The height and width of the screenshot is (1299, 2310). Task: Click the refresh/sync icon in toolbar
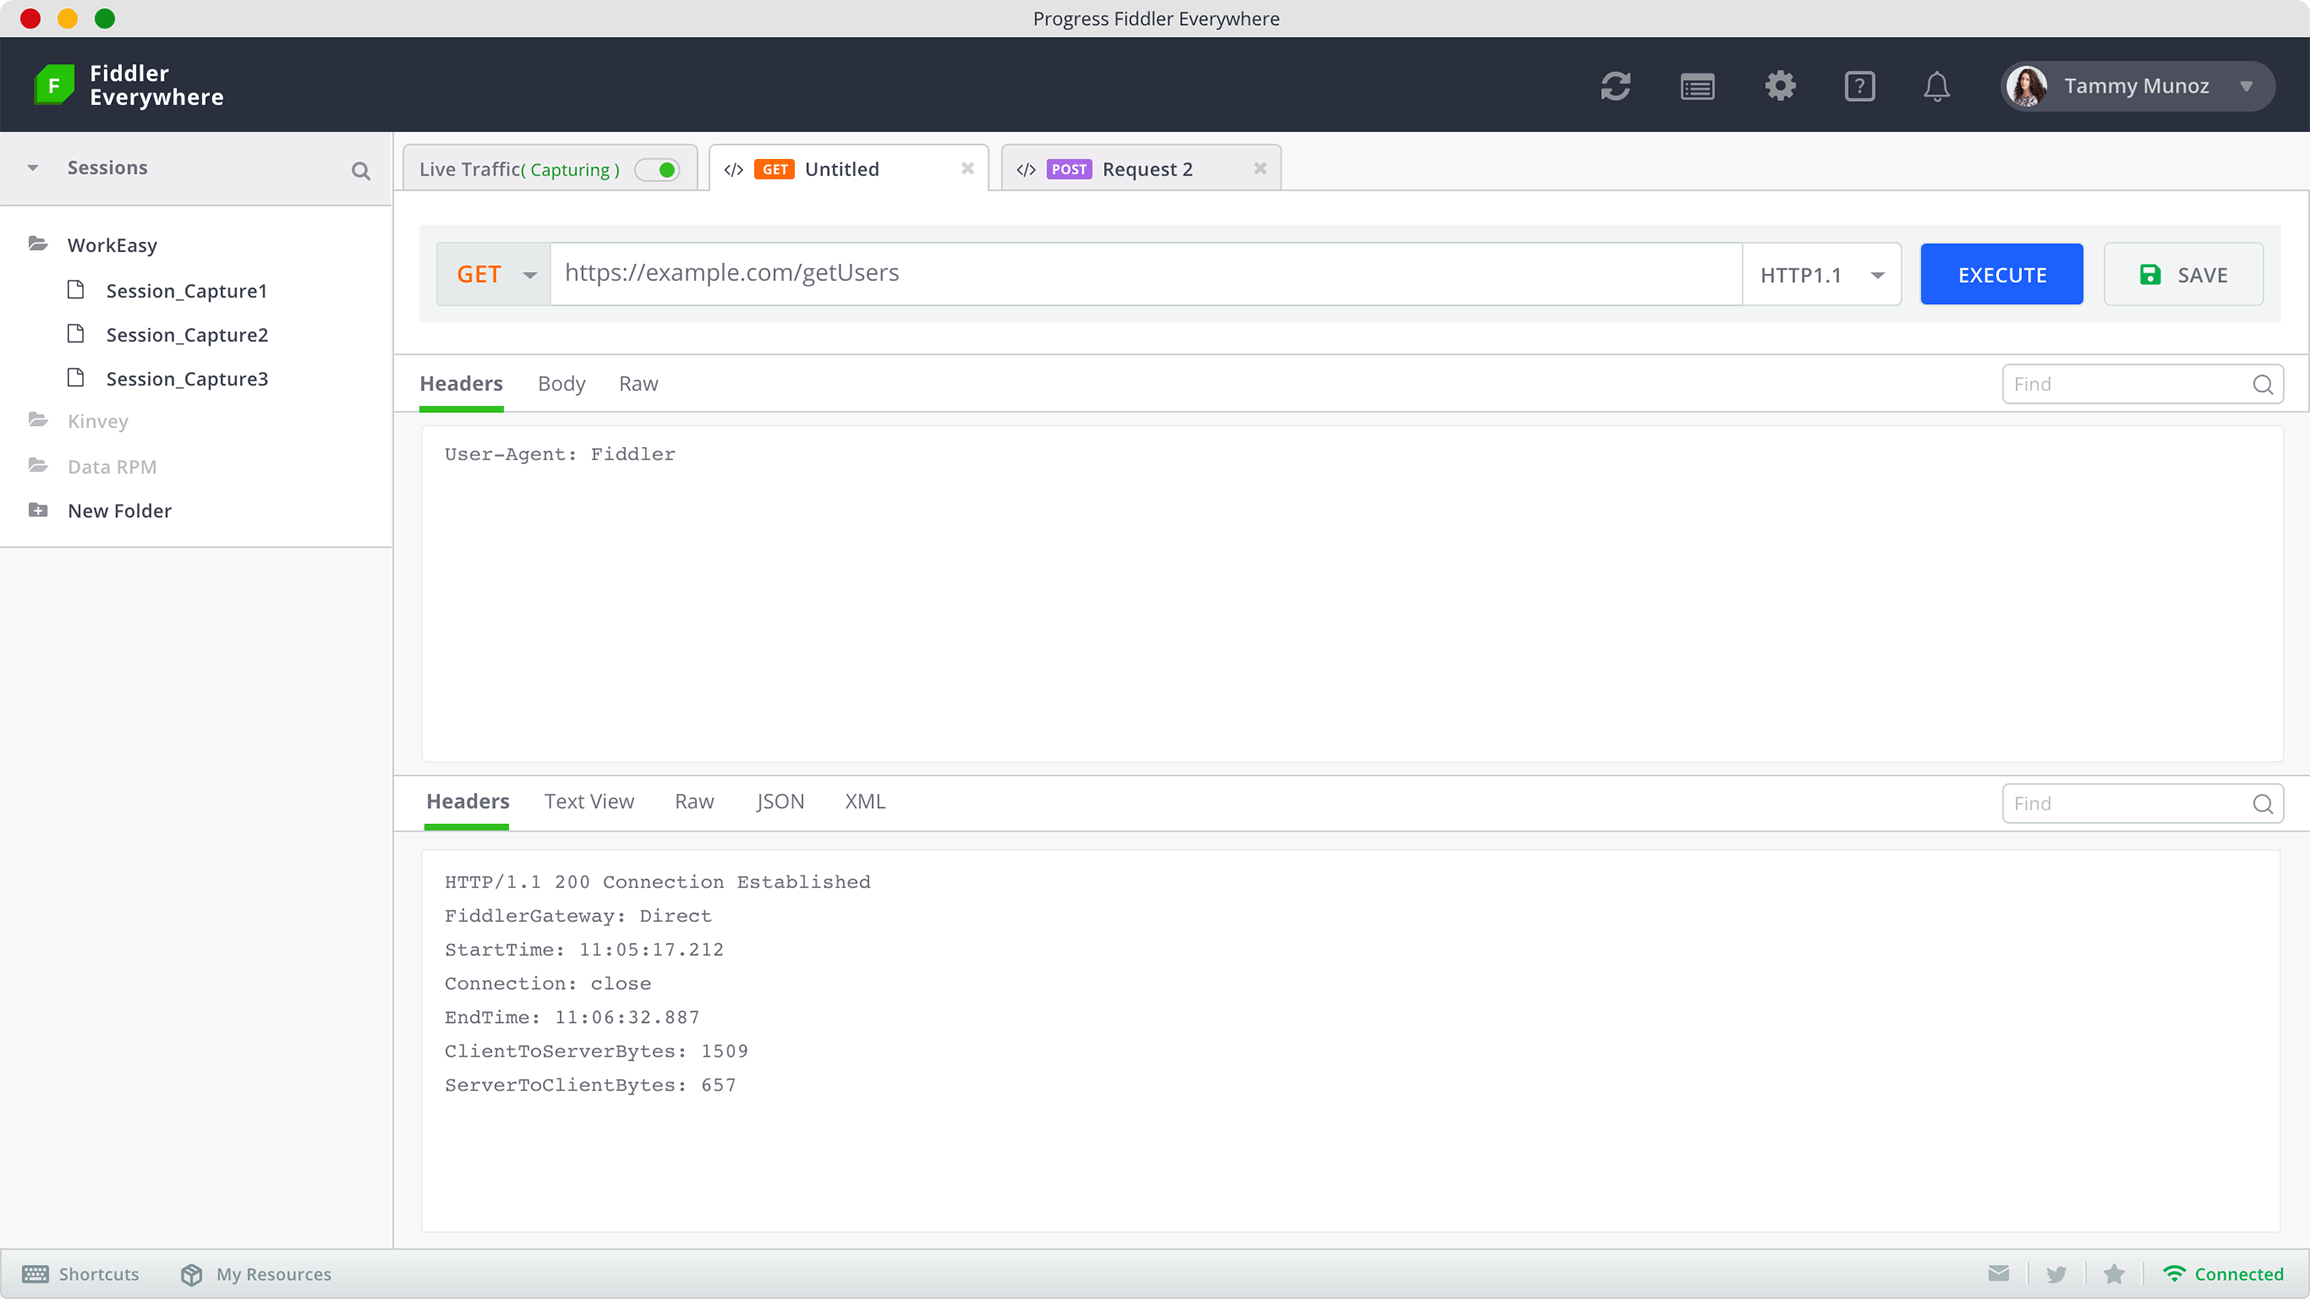pos(1615,86)
